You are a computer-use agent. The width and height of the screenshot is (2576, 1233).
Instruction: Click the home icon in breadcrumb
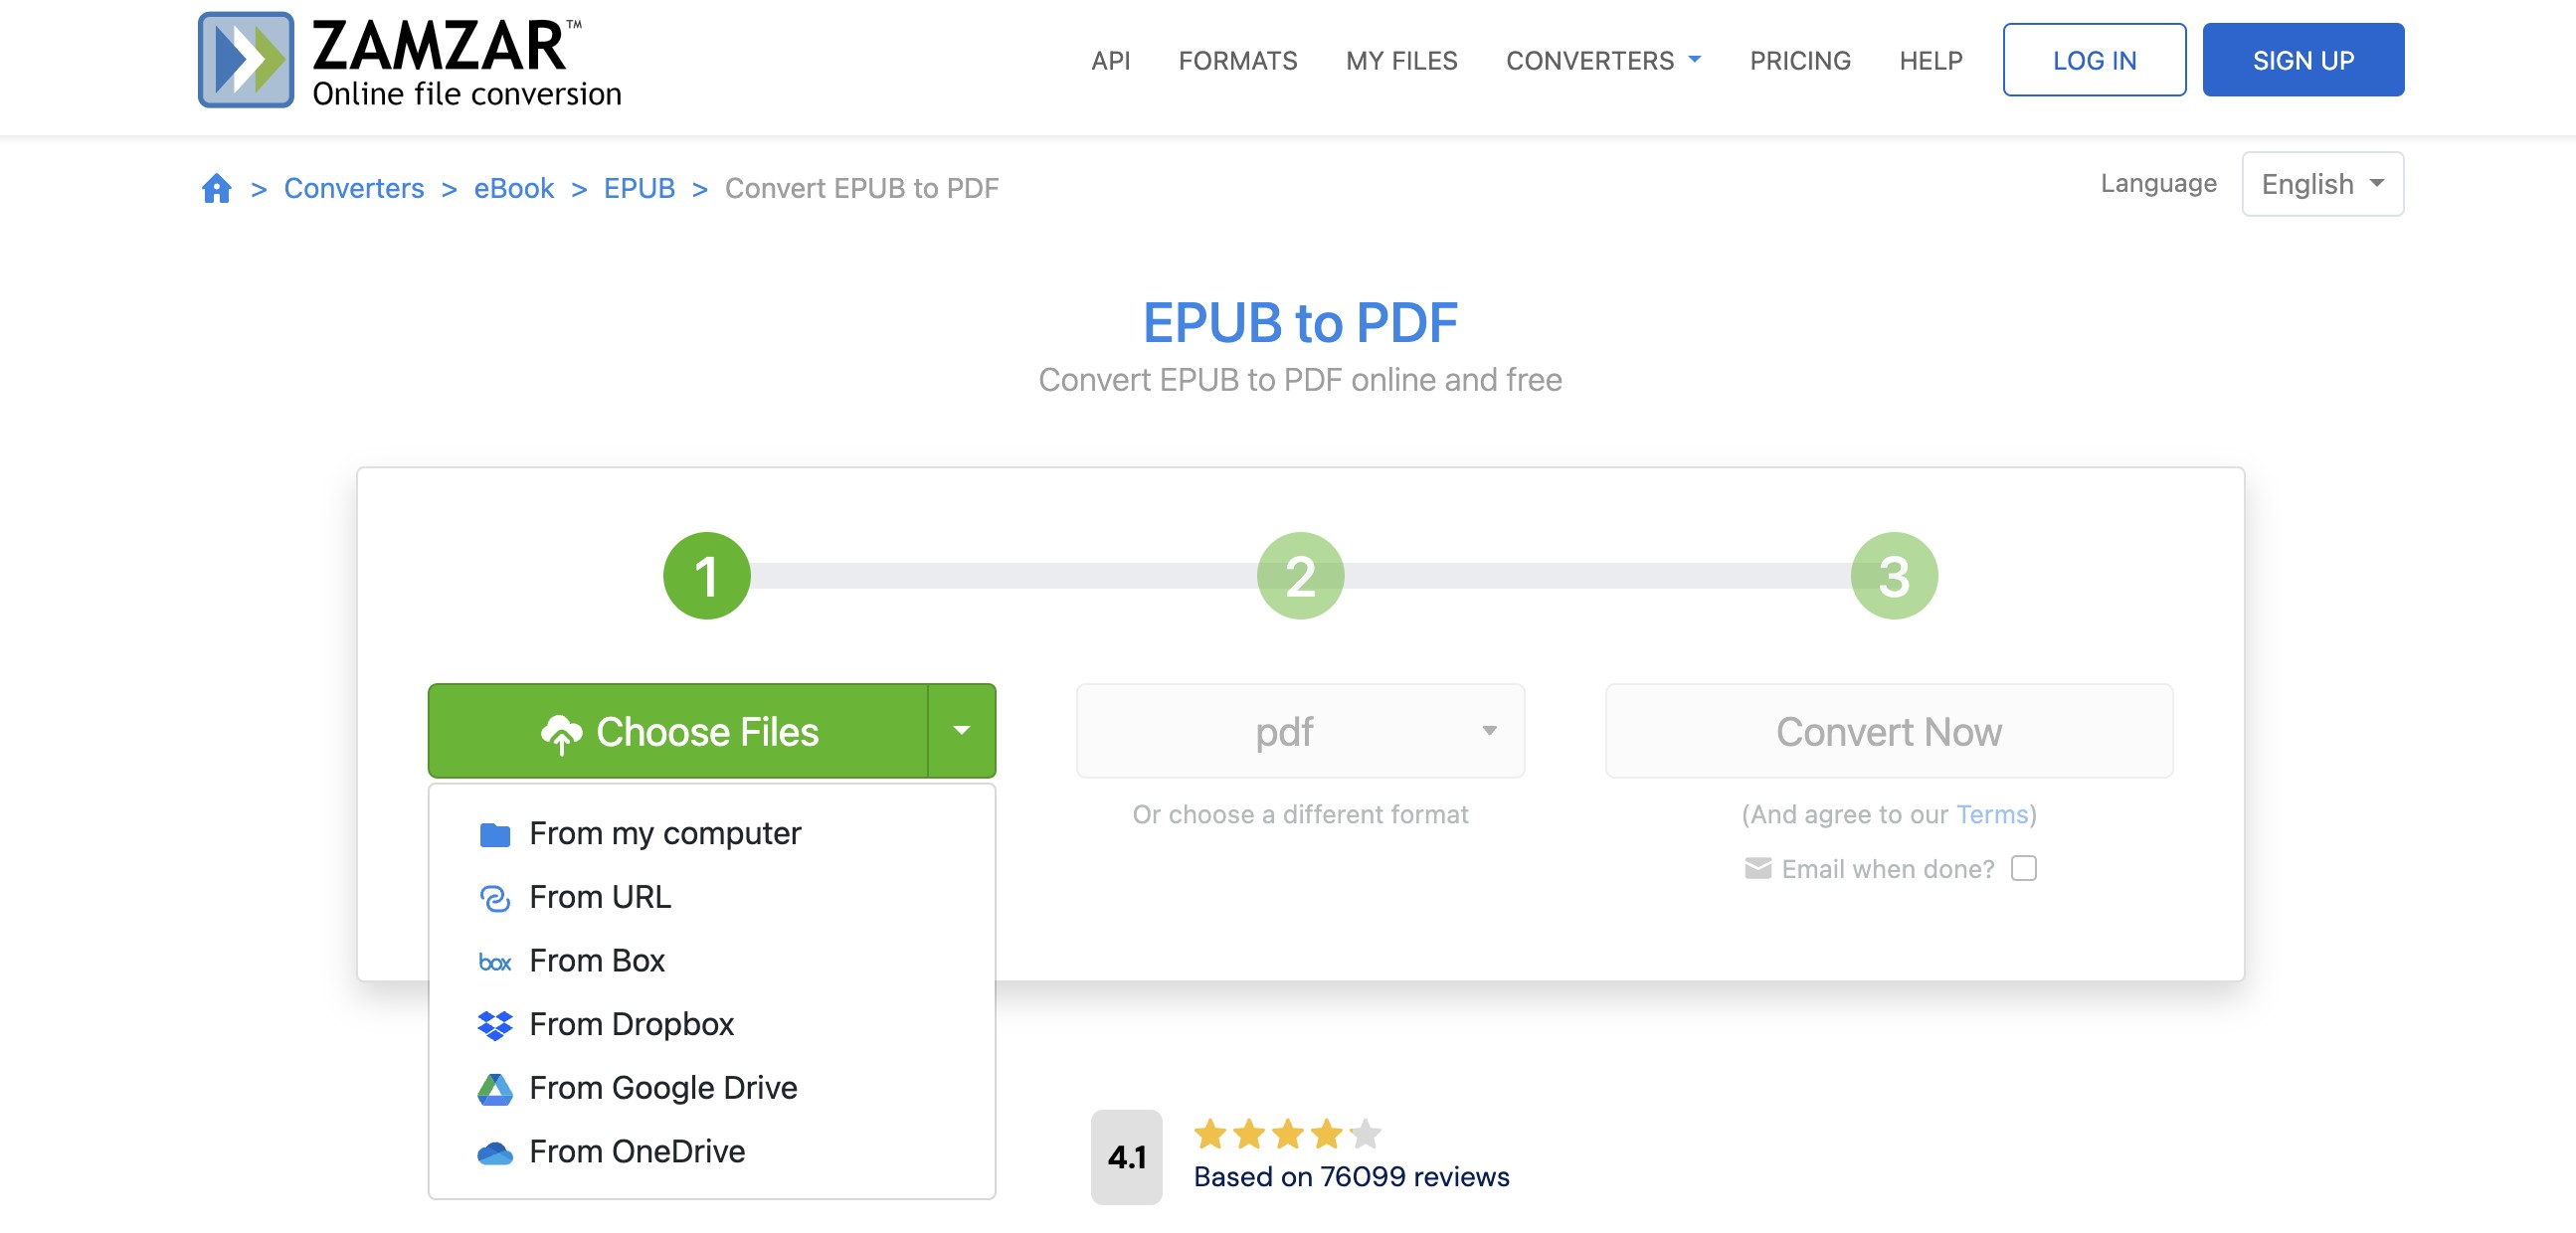coord(216,188)
